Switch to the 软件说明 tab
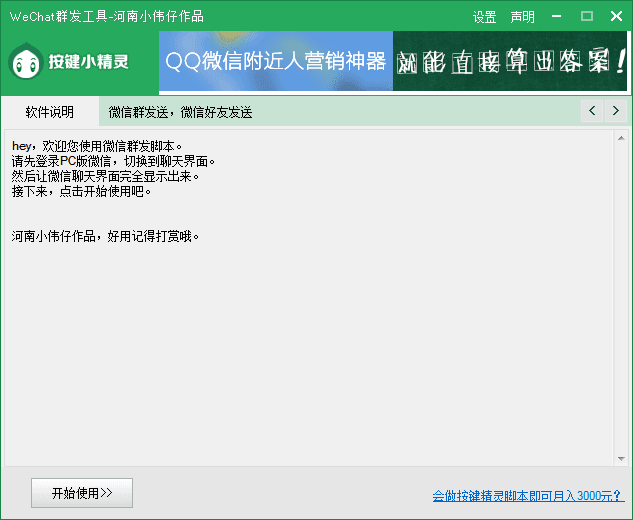 pyautogui.click(x=50, y=112)
